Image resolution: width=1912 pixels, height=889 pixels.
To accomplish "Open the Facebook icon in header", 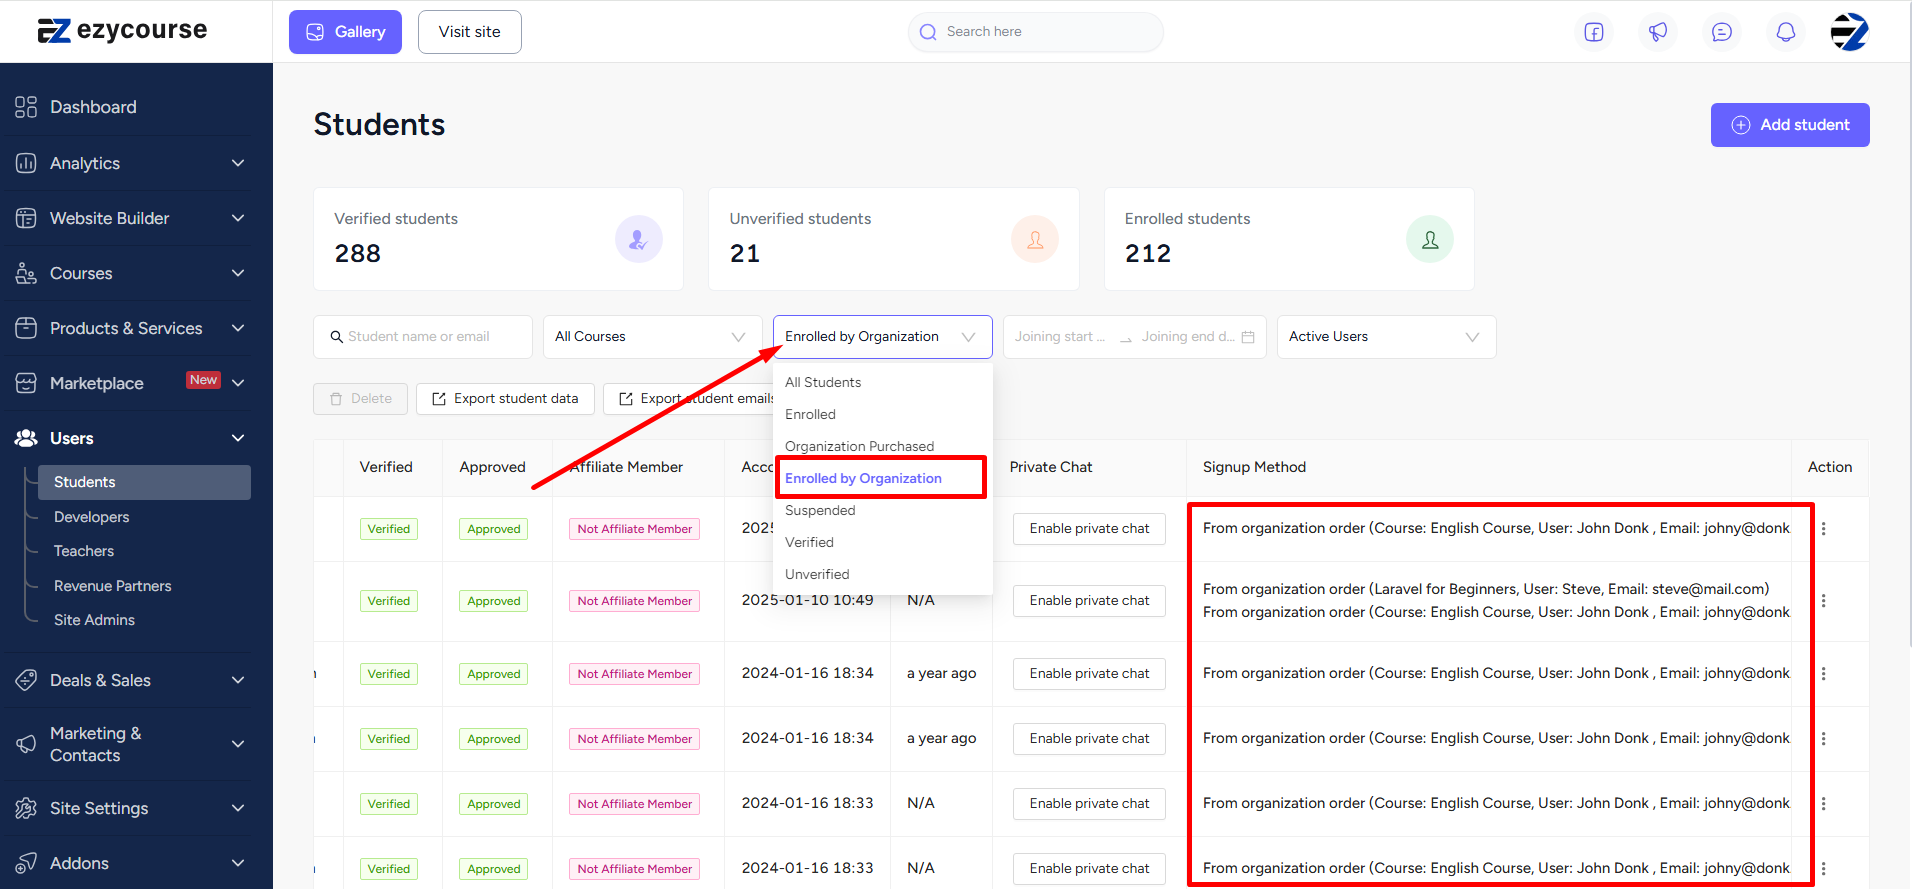I will click(x=1594, y=32).
